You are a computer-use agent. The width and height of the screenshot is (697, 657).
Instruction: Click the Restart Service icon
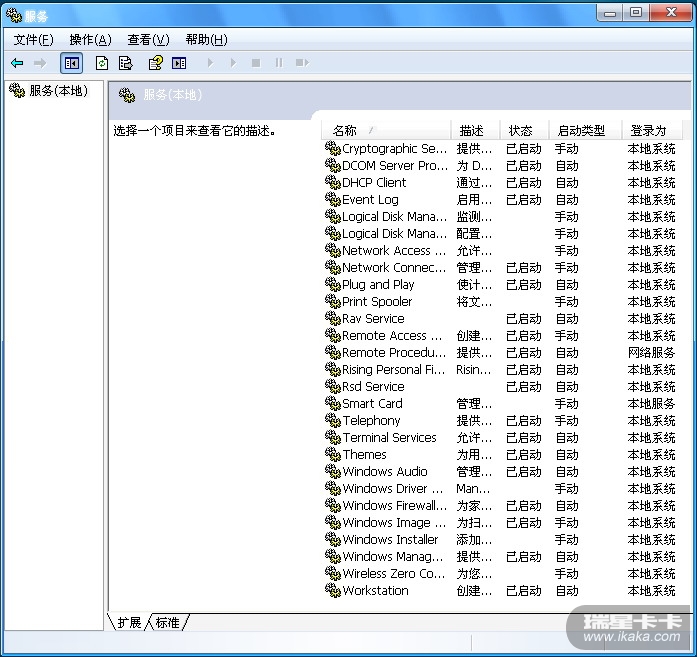tap(302, 63)
